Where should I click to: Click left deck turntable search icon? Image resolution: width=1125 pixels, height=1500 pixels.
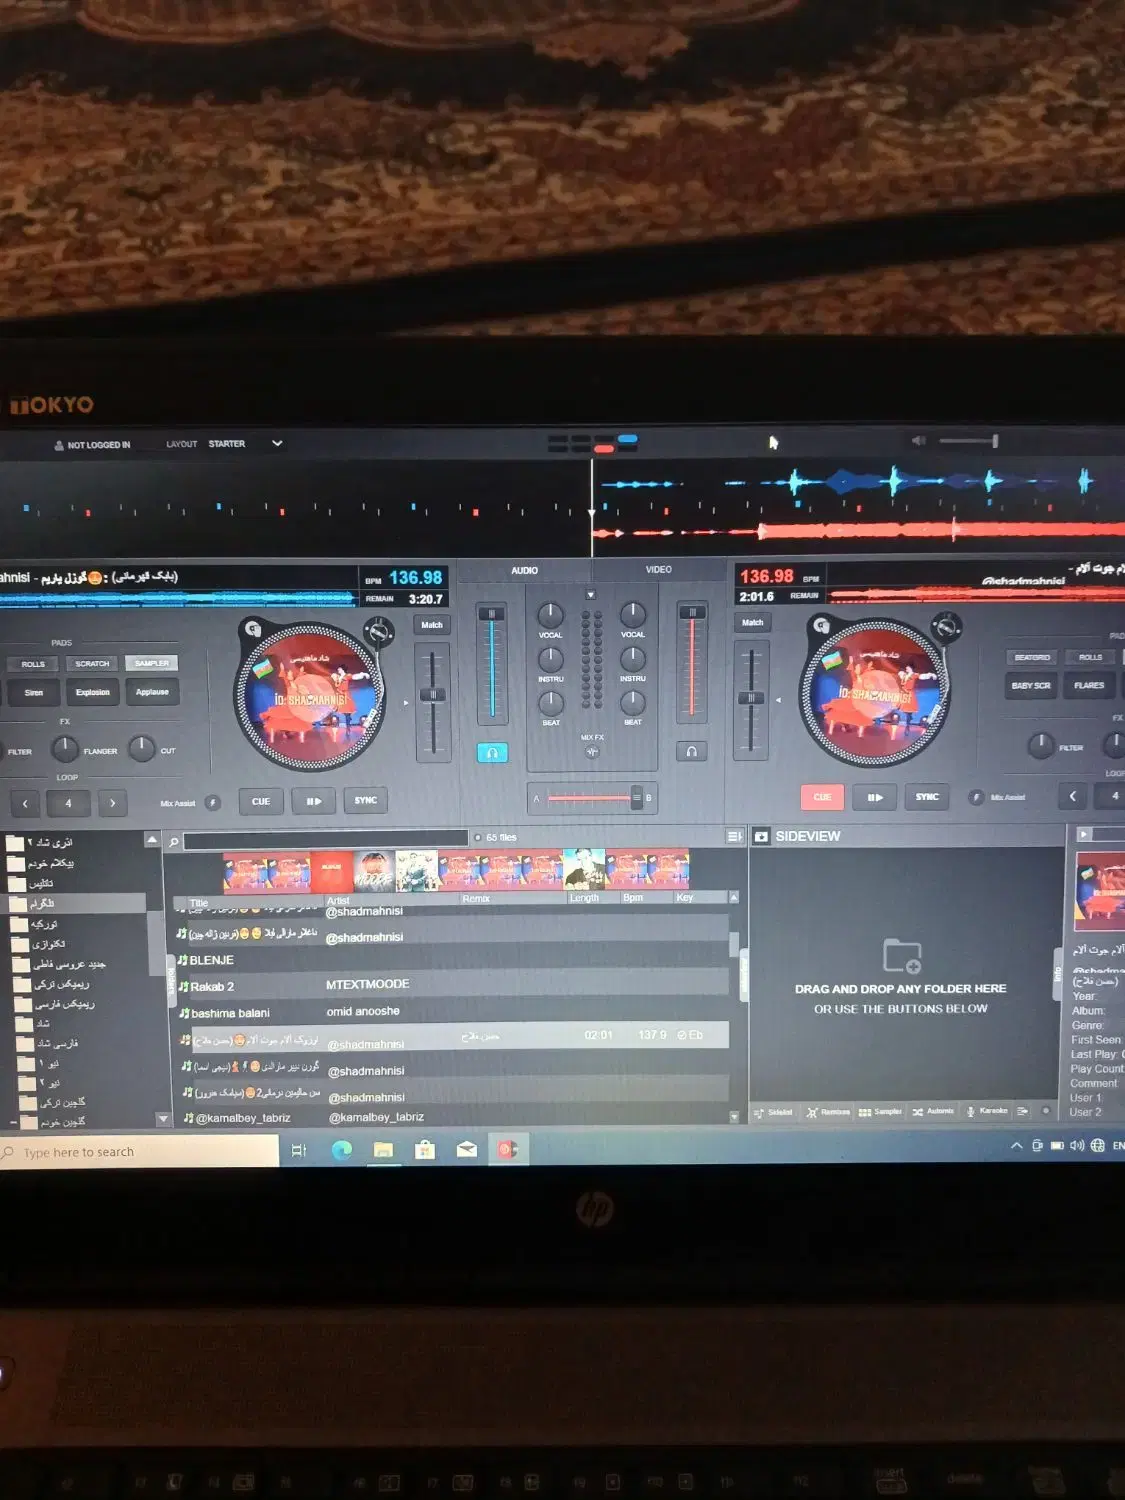(x=253, y=629)
